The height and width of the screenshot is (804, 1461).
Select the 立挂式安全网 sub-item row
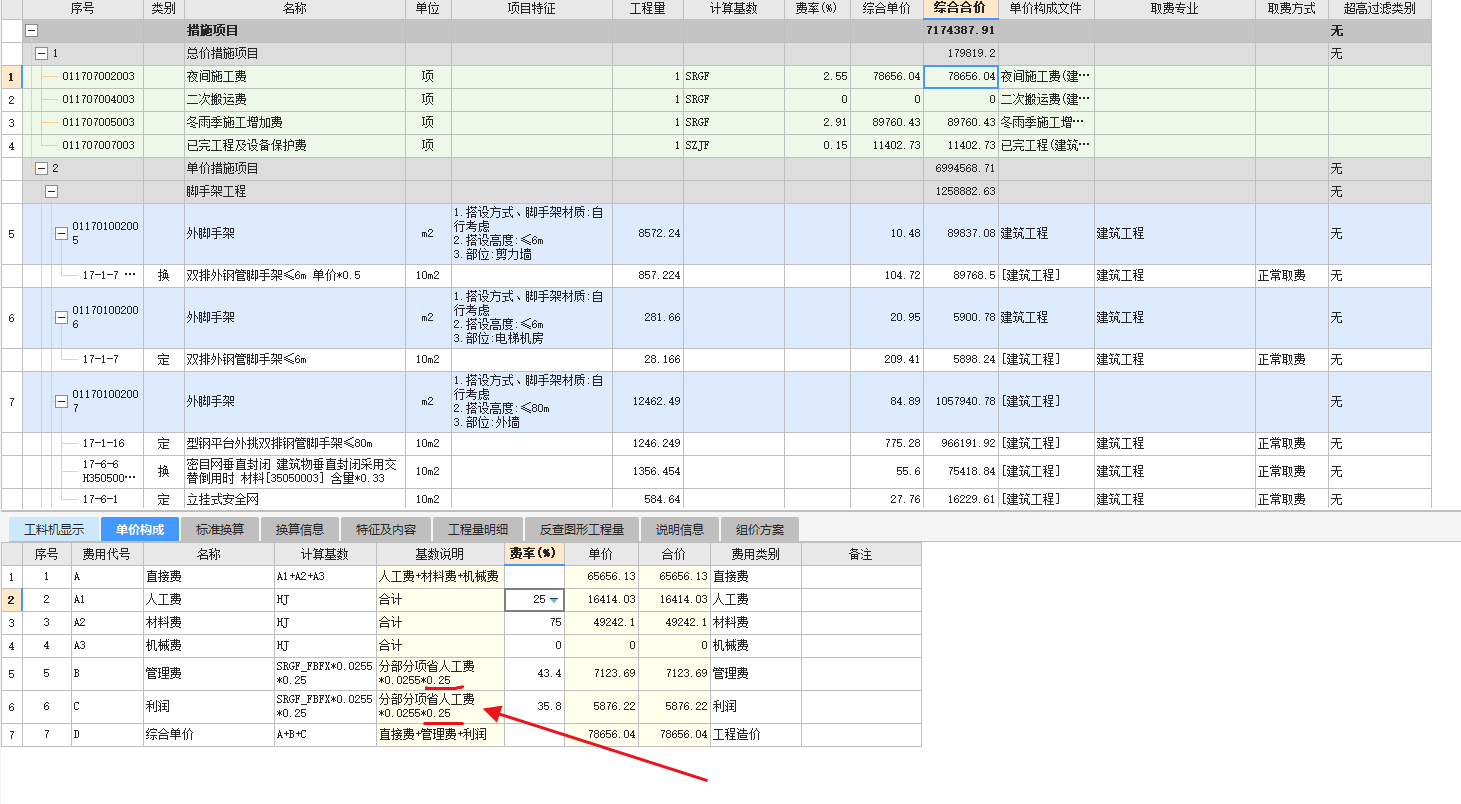[x=716, y=499]
